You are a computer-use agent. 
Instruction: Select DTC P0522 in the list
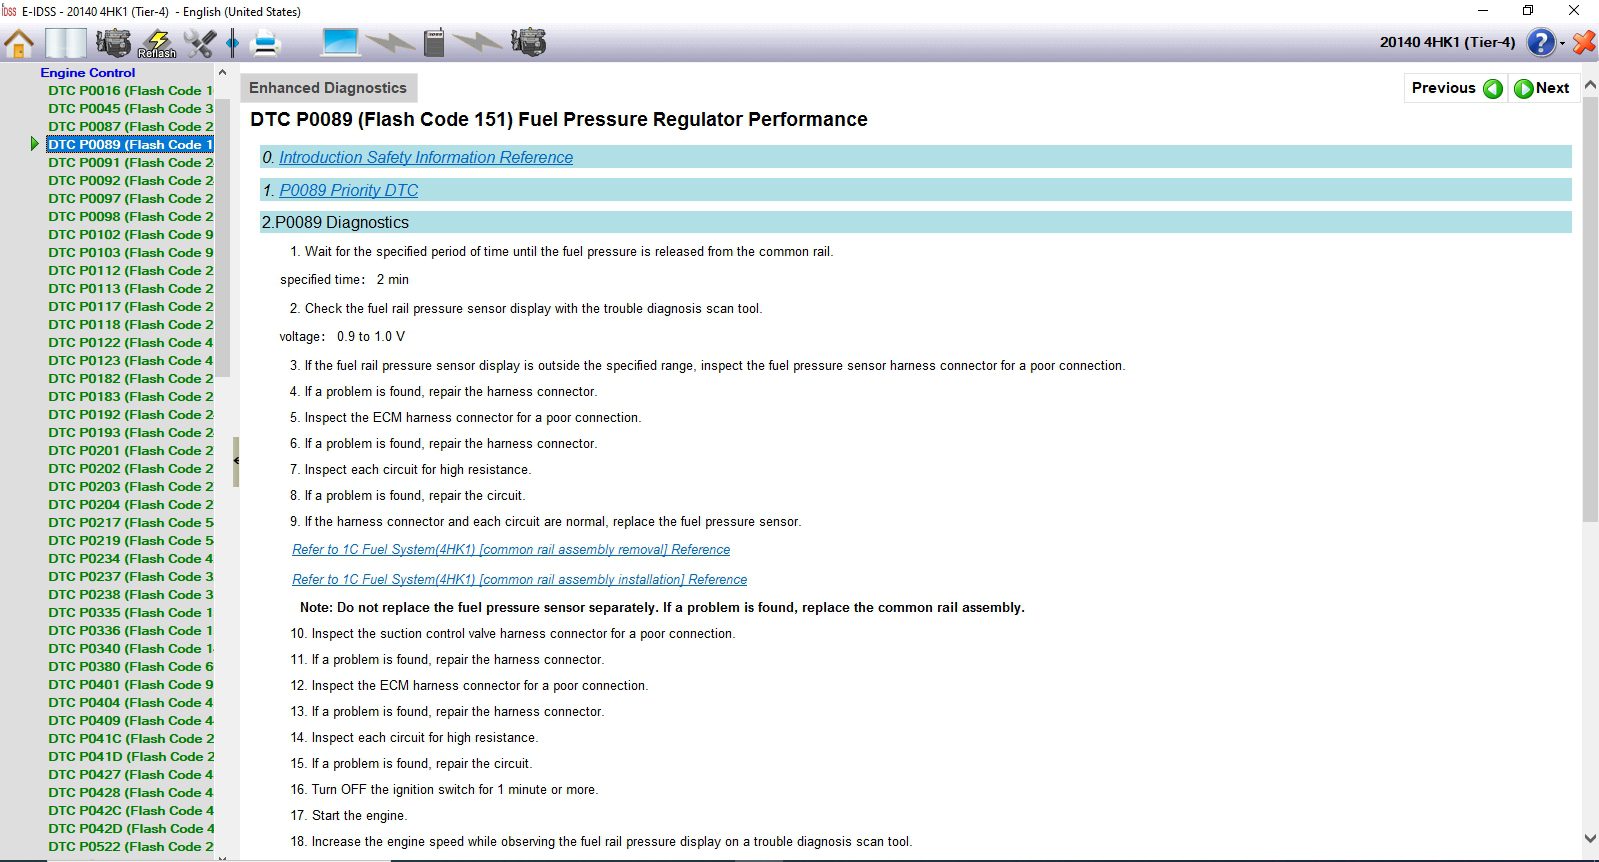[x=131, y=847]
